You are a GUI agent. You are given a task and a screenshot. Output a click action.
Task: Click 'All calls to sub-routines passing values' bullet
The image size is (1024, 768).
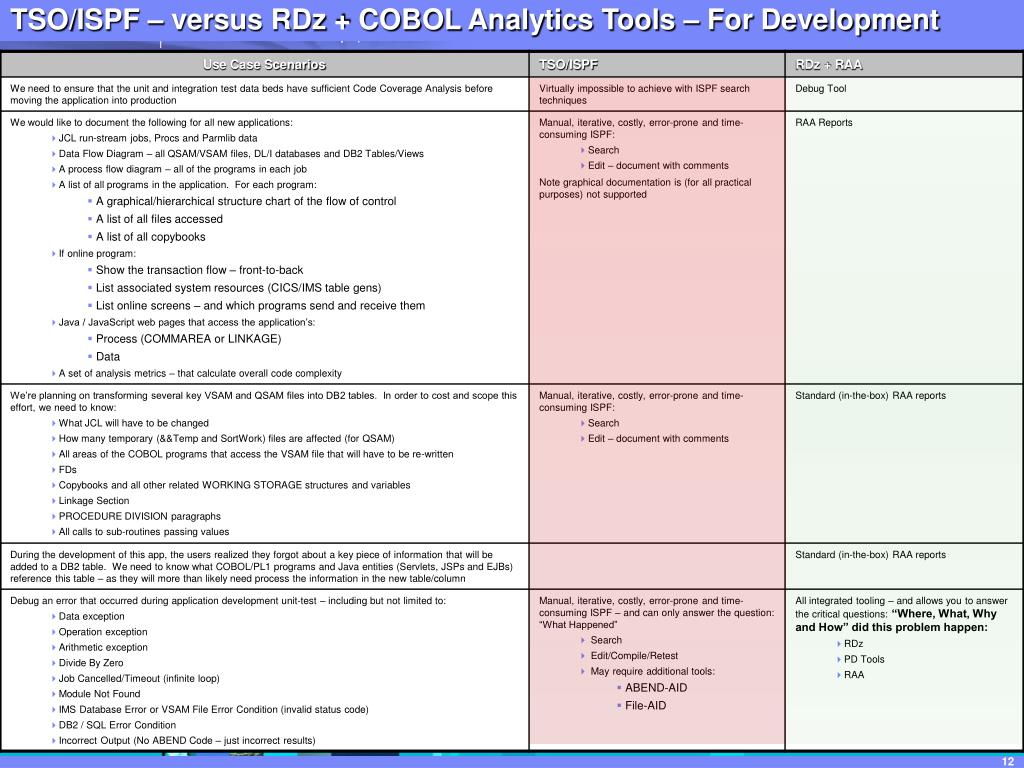click(x=144, y=532)
